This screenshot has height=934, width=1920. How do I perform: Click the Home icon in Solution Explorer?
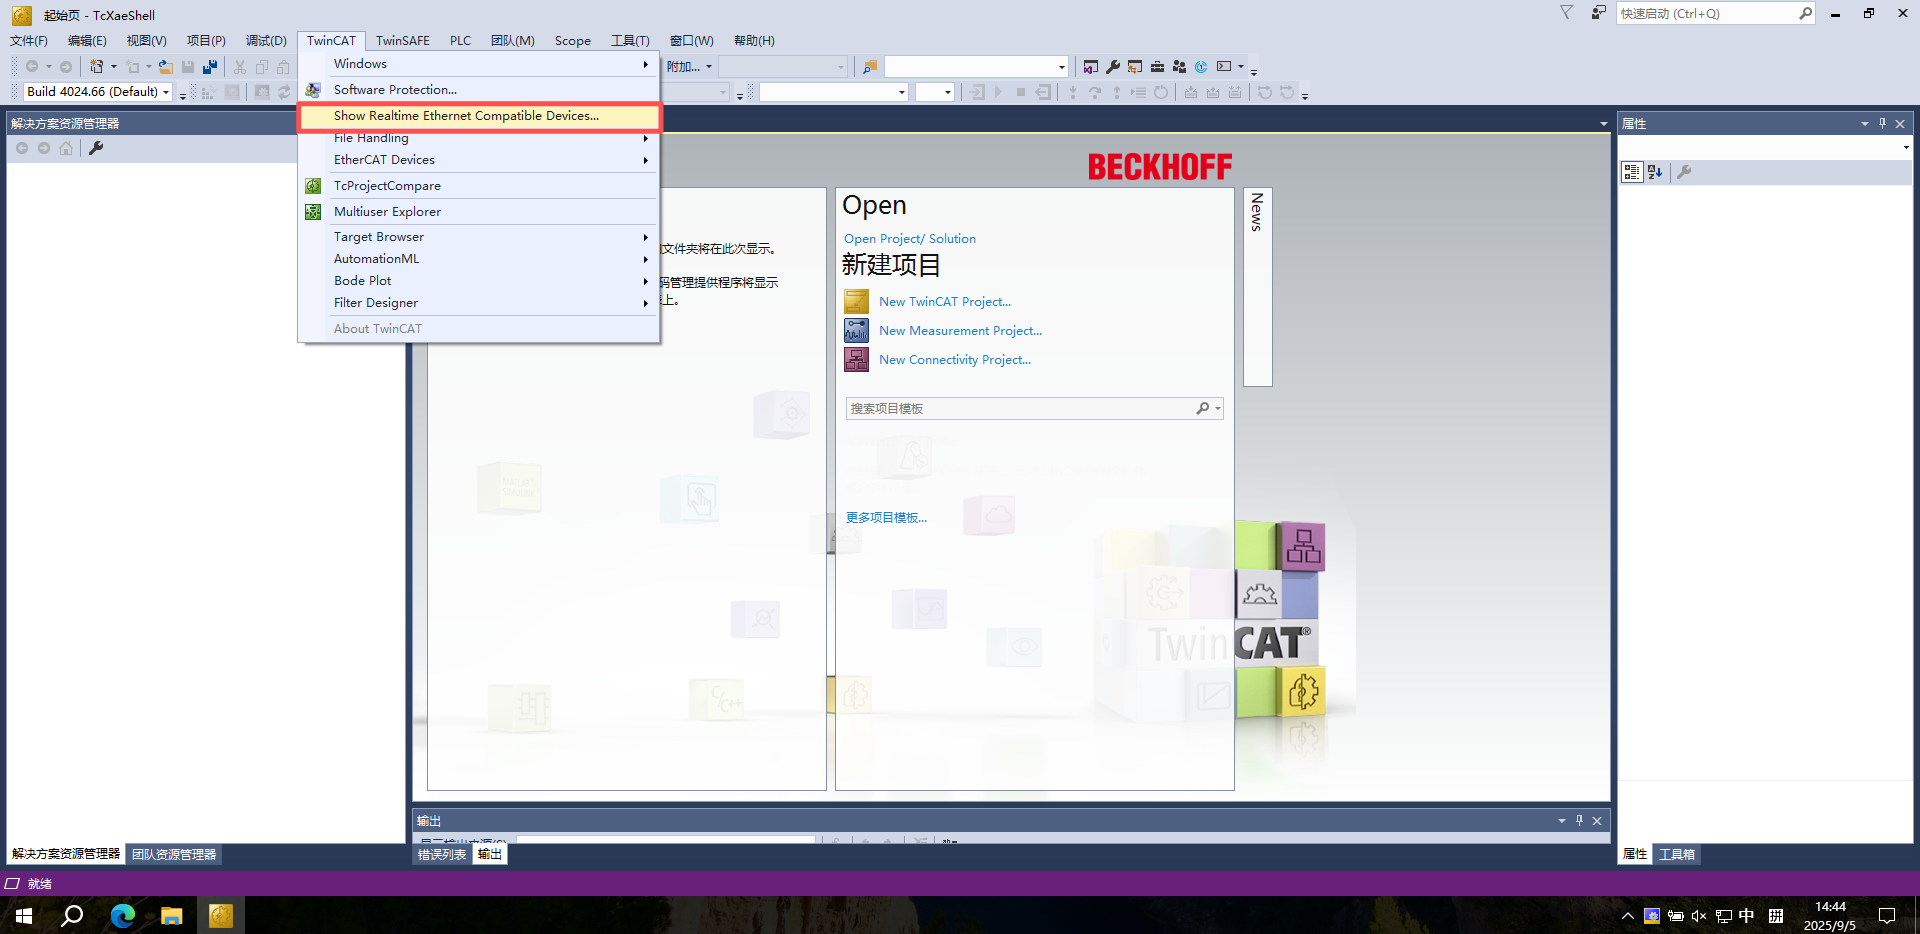coord(66,148)
